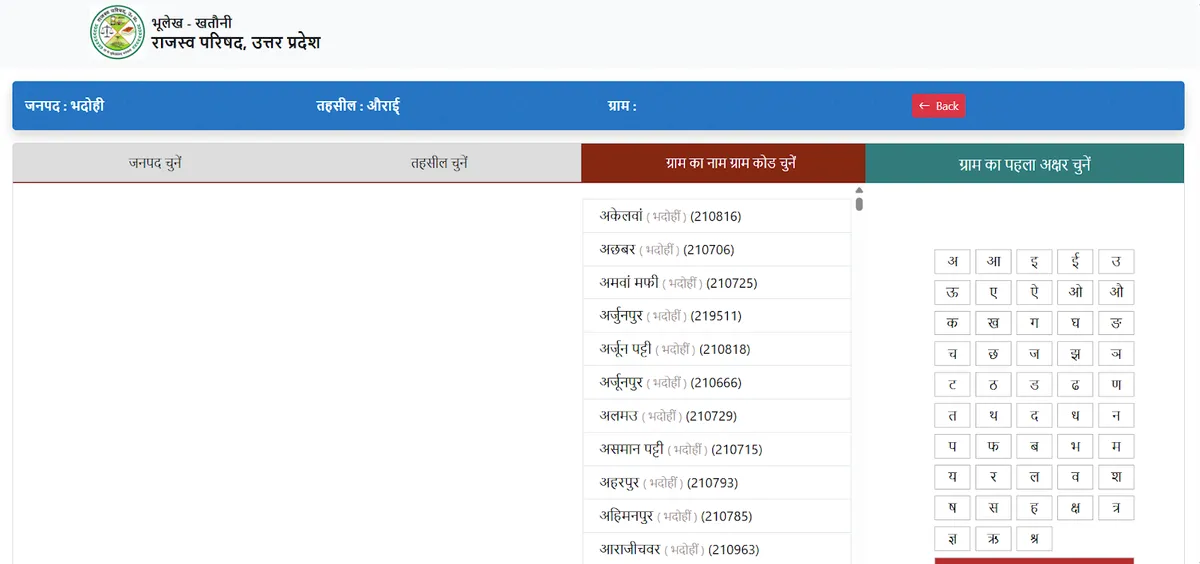Switch to the तहसील चुनें tab
Image resolution: width=1200 pixels, height=564 pixels.
coord(439,163)
